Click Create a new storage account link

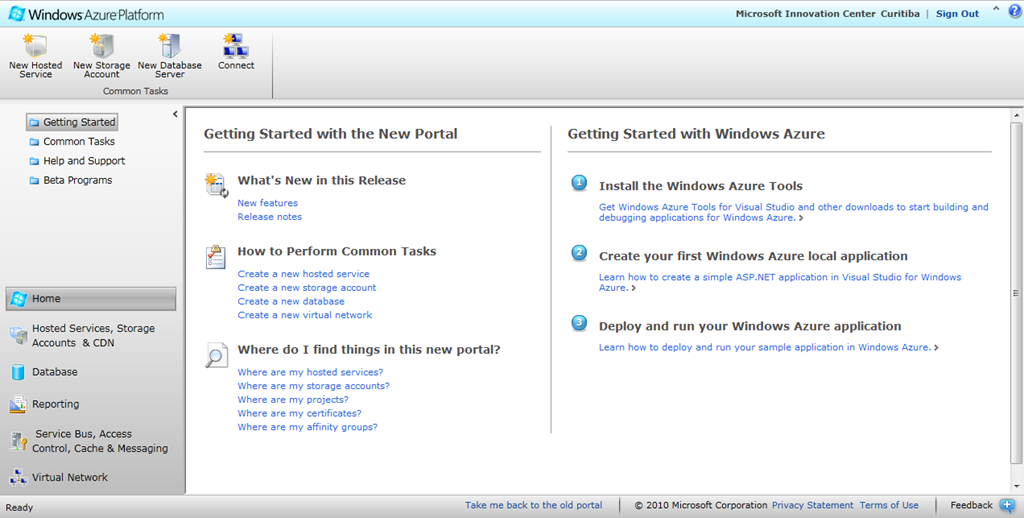point(307,287)
